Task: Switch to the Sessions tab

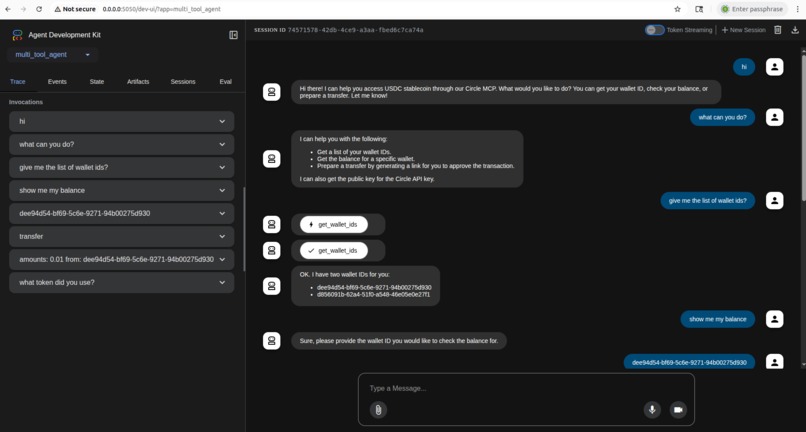Action: point(183,82)
